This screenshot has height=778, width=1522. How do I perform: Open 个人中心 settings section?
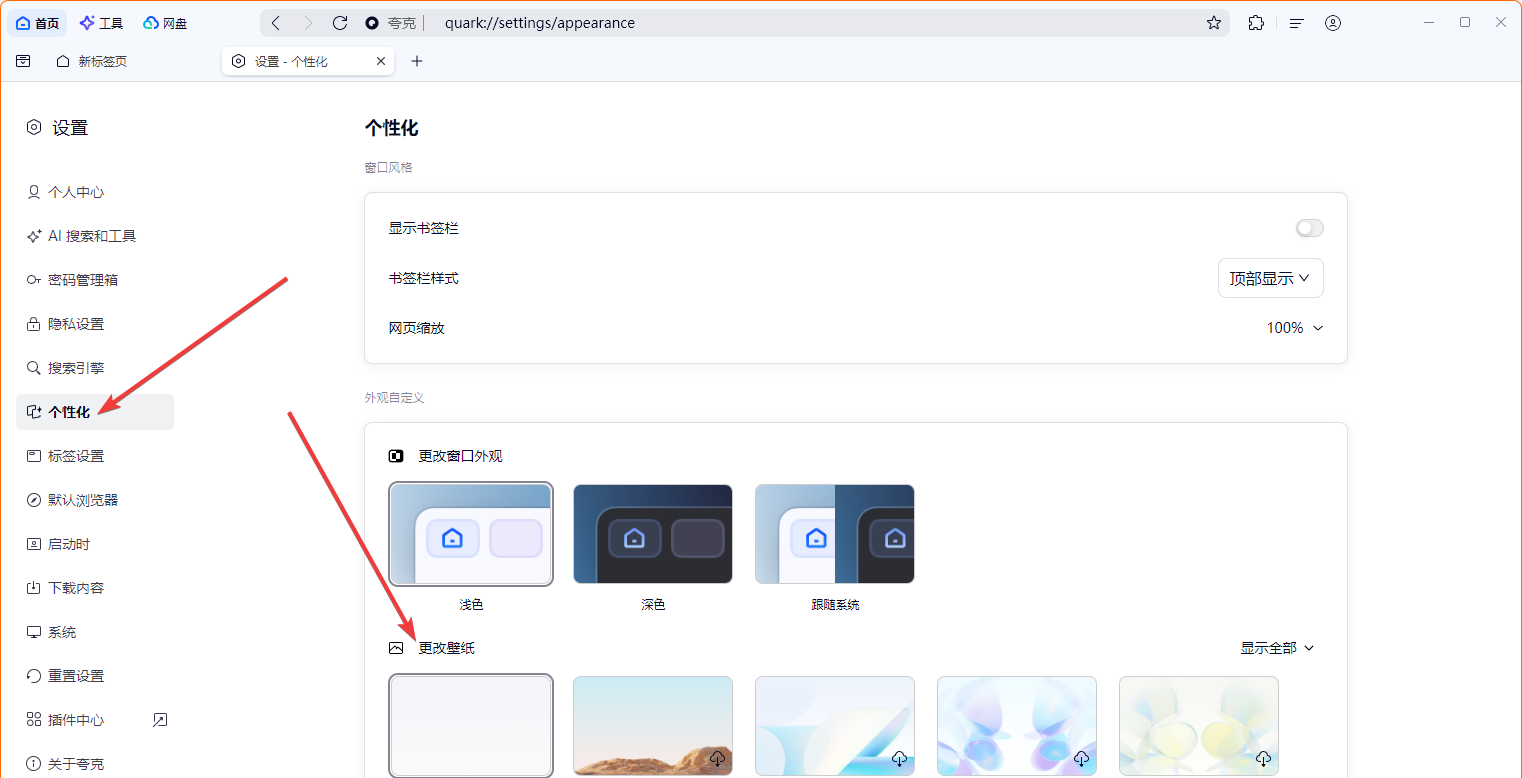click(x=95, y=192)
